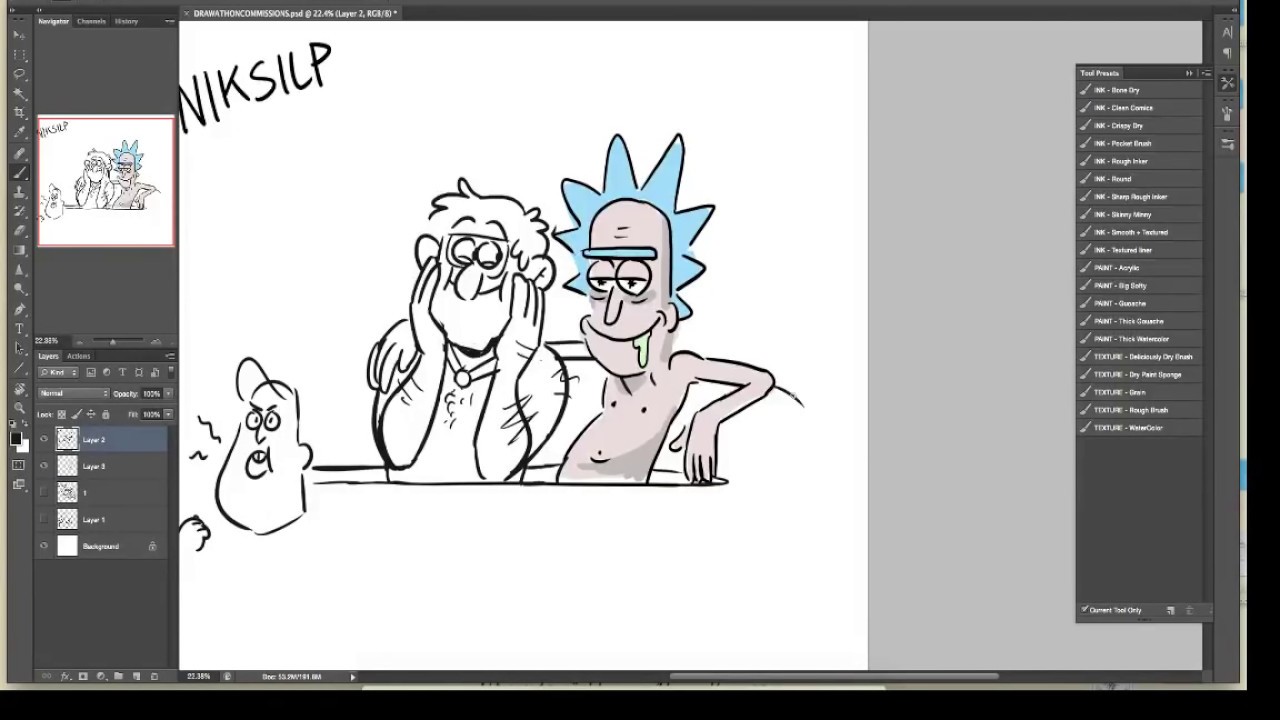Open the Fill slider dropdown arrow
1280x720 pixels.
click(x=168, y=414)
